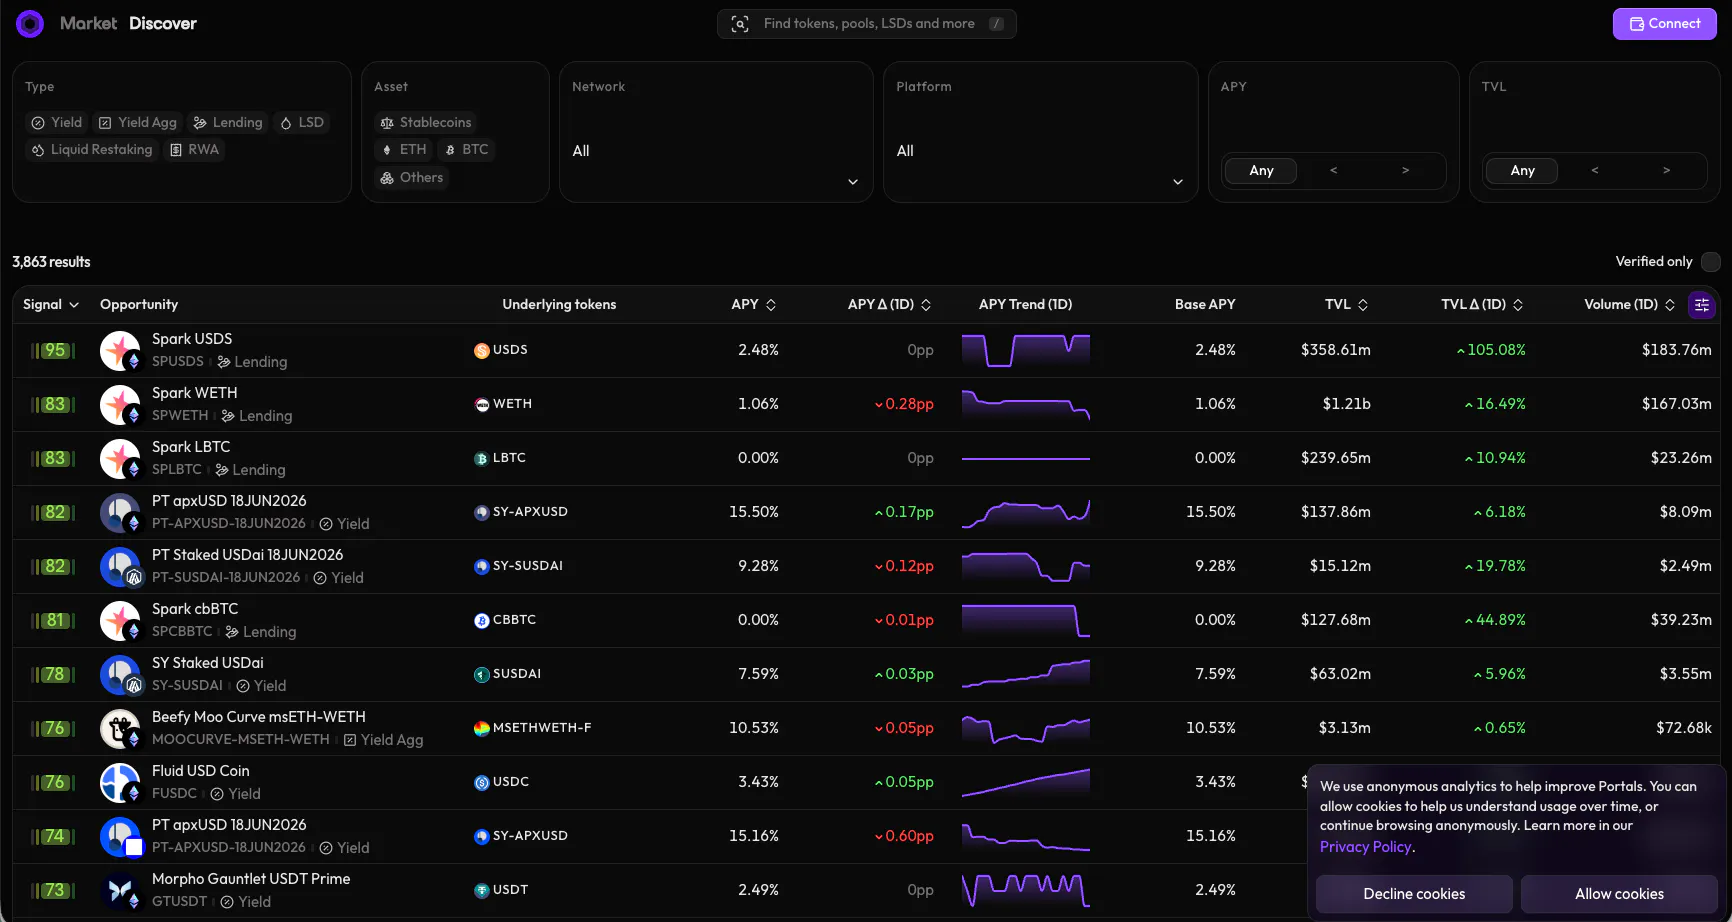Click the Fluid USD Coin APY trend chart
Screen dimensions: 1732x922
pyautogui.click(x=1026, y=783)
